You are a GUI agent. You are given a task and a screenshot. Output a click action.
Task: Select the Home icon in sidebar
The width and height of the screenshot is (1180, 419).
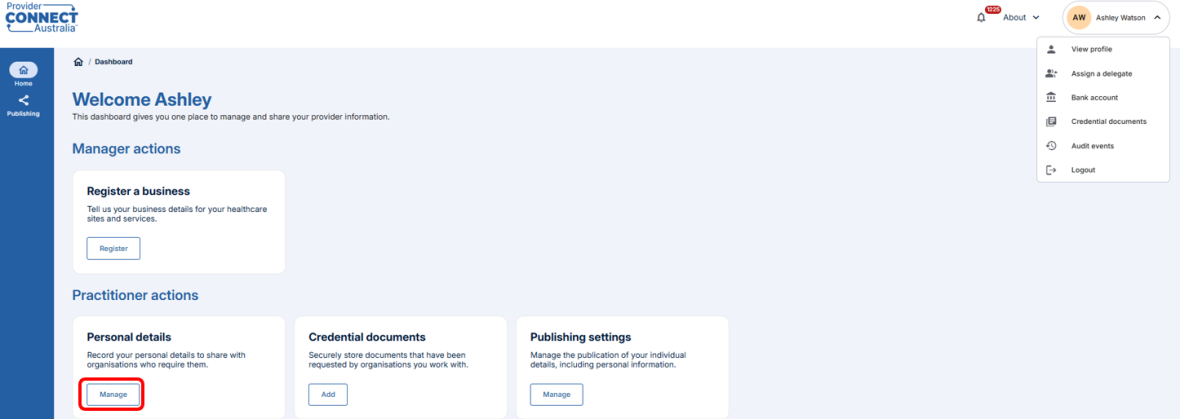[x=23, y=69]
